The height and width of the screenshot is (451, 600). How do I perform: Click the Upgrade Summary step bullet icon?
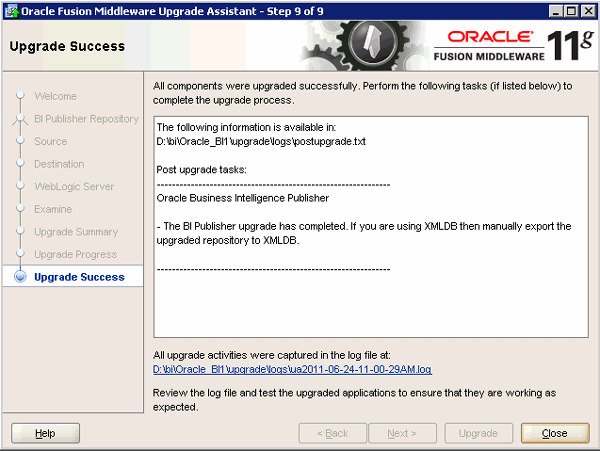click(x=20, y=231)
